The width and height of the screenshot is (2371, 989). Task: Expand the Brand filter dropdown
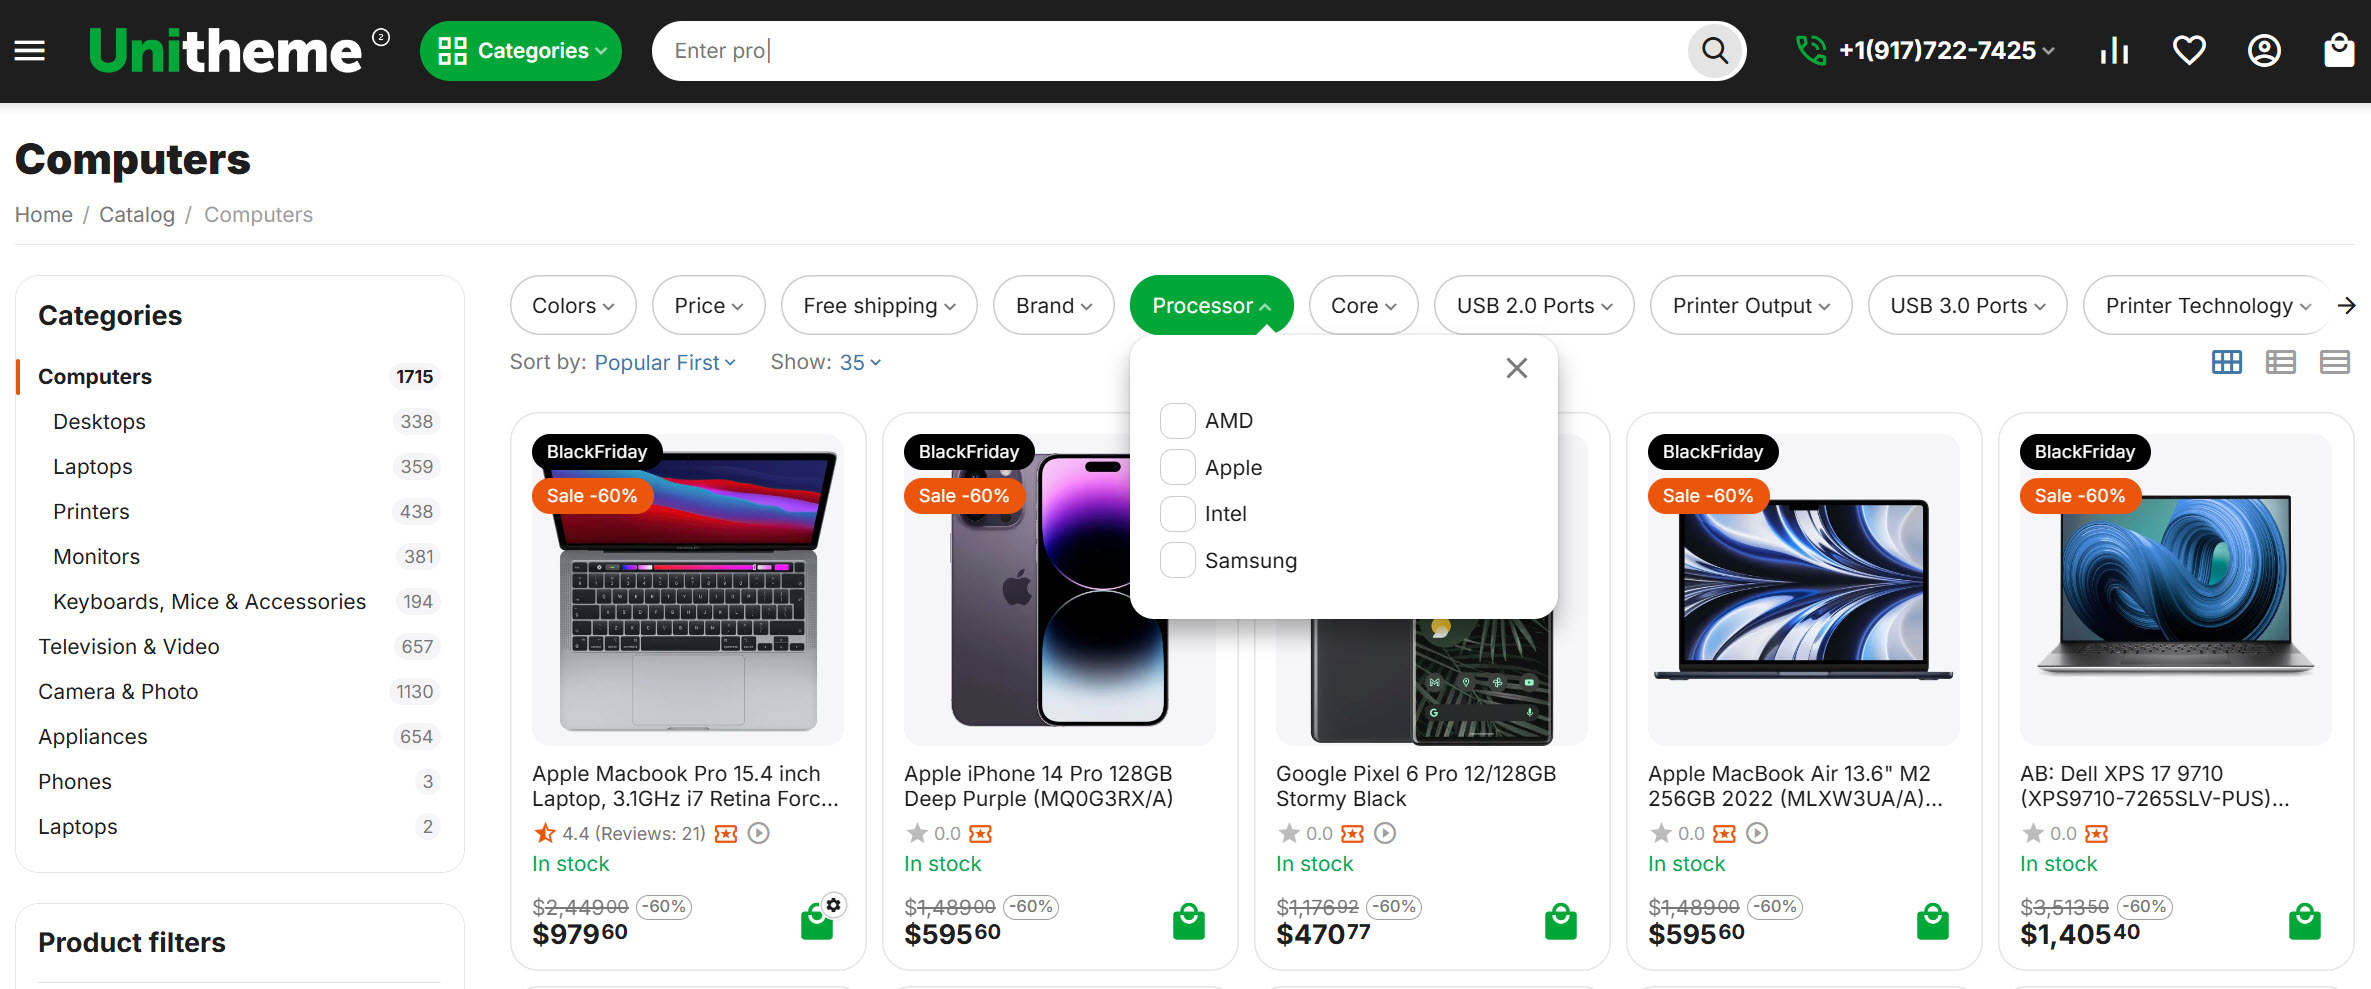(x=1053, y=306)
